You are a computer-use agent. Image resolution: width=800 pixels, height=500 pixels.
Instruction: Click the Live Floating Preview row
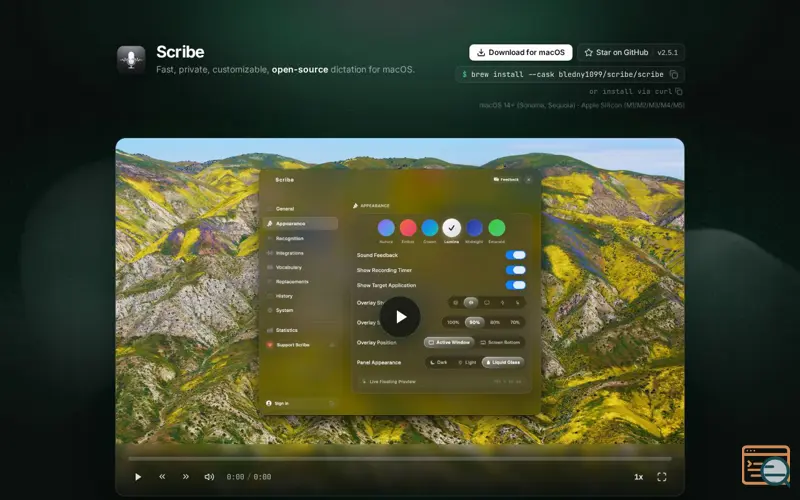point(442,382)
